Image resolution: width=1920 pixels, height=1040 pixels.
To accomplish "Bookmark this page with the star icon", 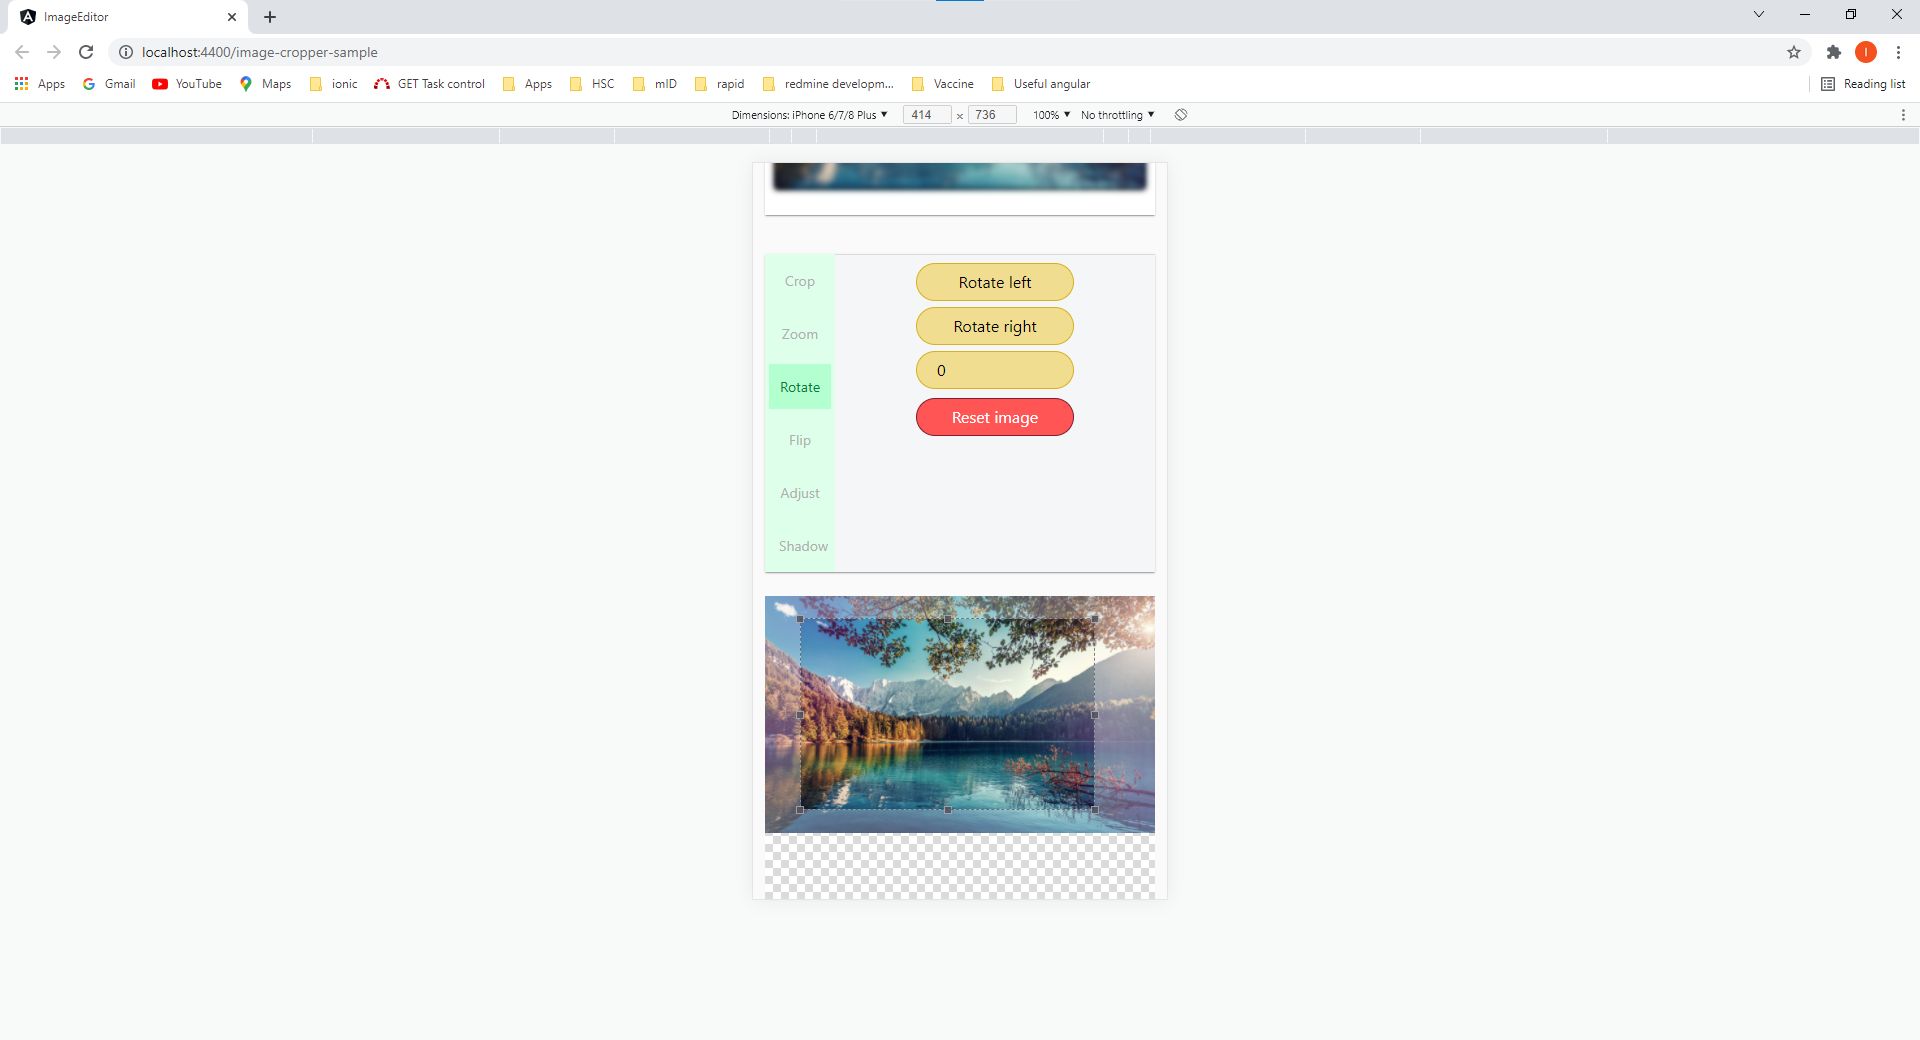I will (x=1794, y=52).
